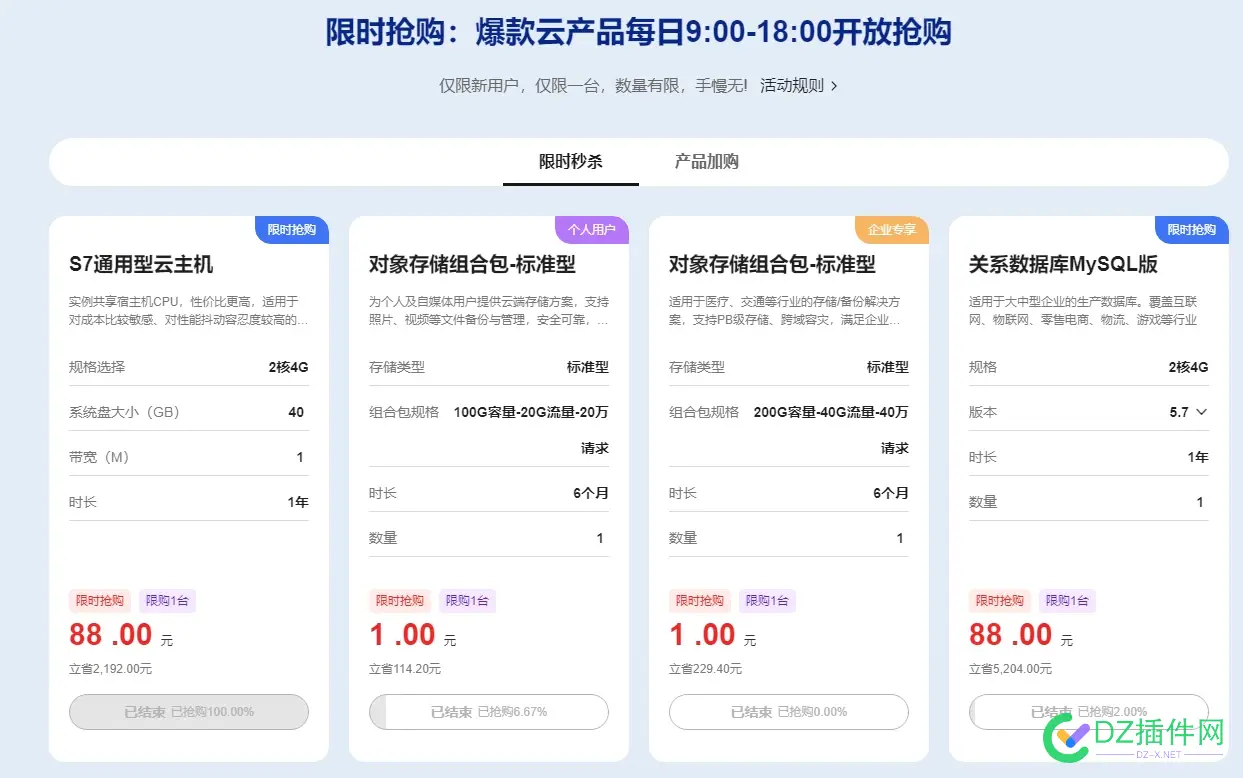Click 已结束 button on S7通用型云主机 card
This screenshot has width=1243, height=778.
point(189,712)
